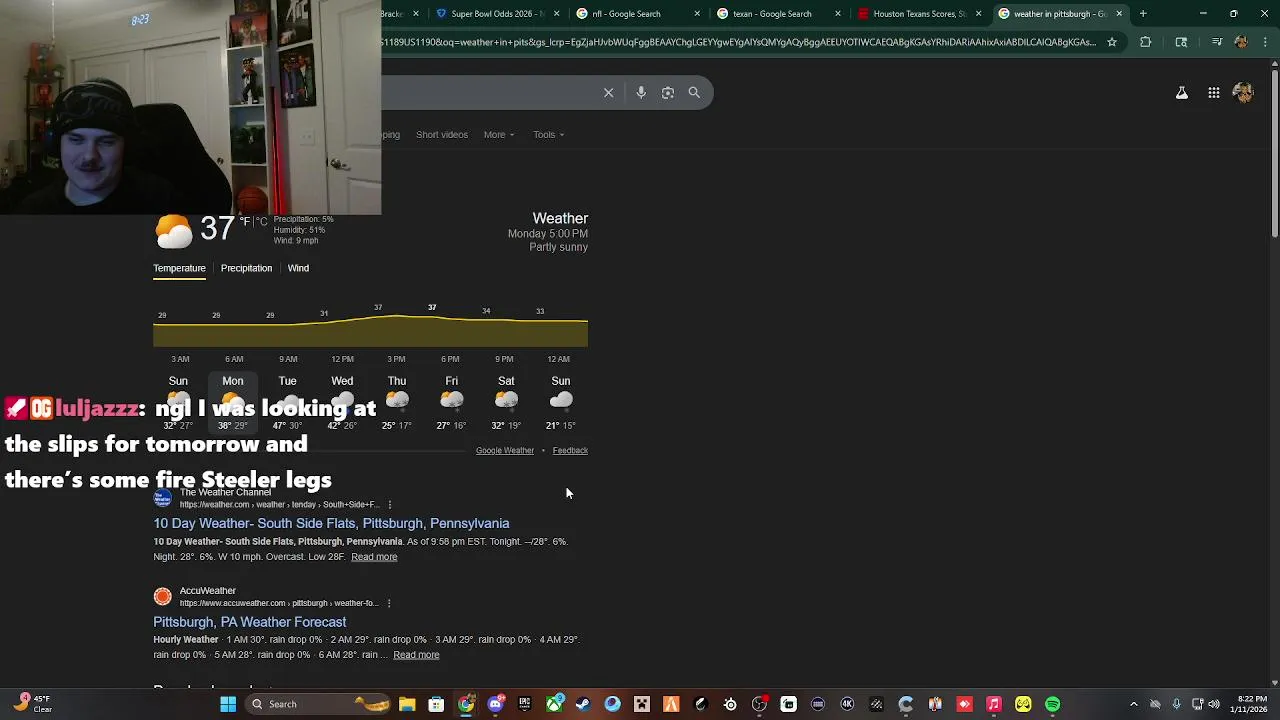Open Discord from taskbar
This screenshot has width=1280, height=720.
pos(495,704)
